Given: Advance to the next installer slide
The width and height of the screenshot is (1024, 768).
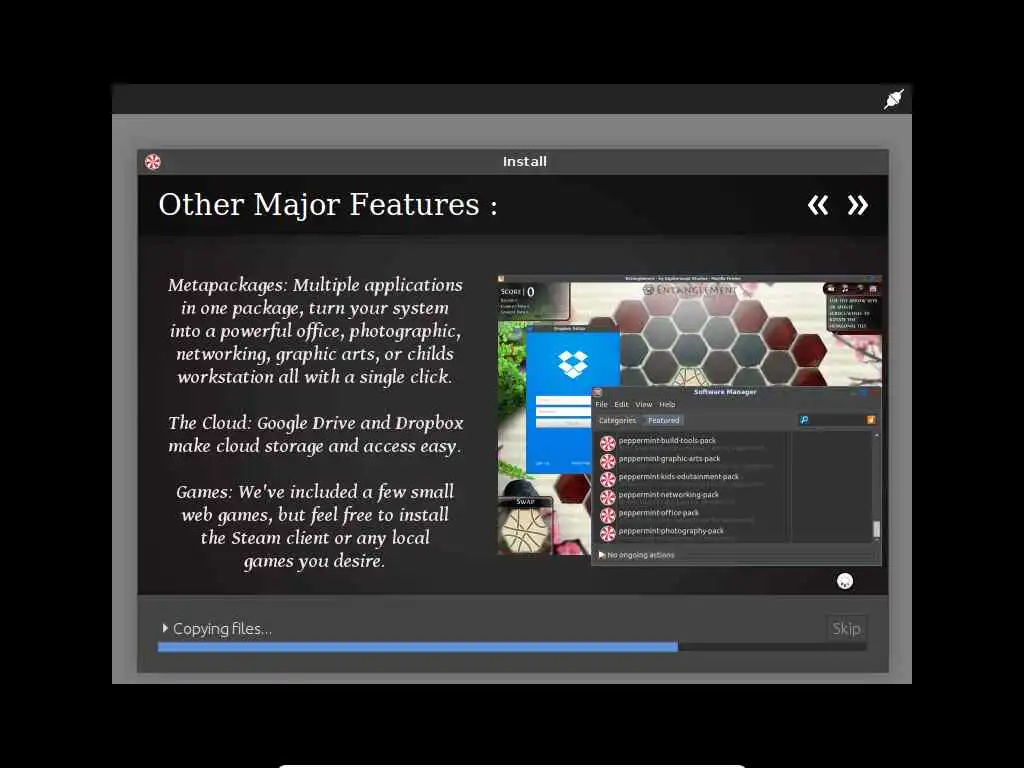Looking at the screenshot, I should pos(857,205).
